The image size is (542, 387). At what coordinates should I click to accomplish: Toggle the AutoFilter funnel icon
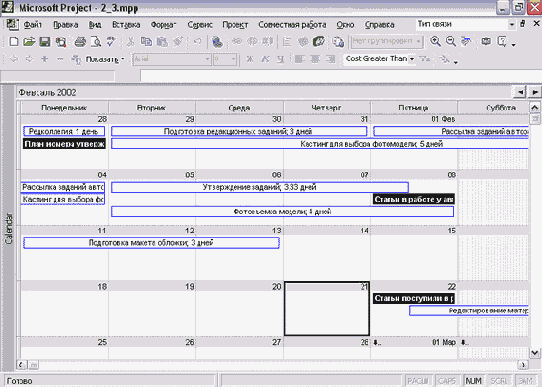[424, 59]
